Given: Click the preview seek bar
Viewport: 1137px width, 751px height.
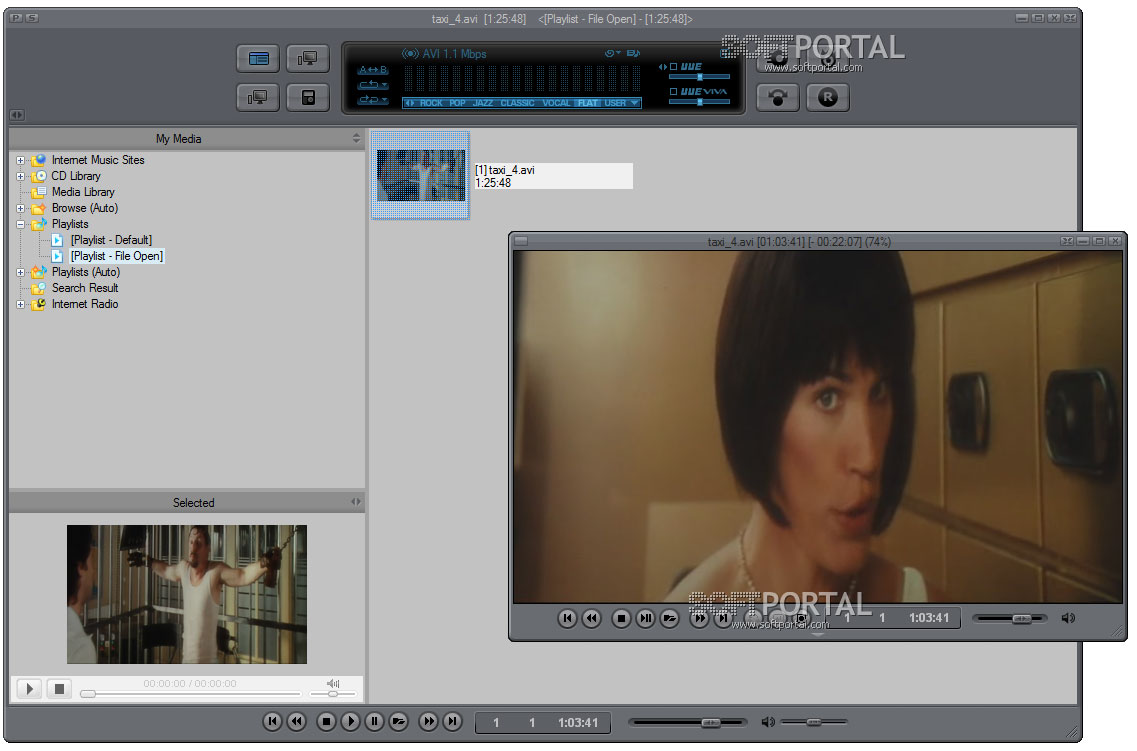Looking at the screenshot, I should pyautogui.click(x=191, y=694).
